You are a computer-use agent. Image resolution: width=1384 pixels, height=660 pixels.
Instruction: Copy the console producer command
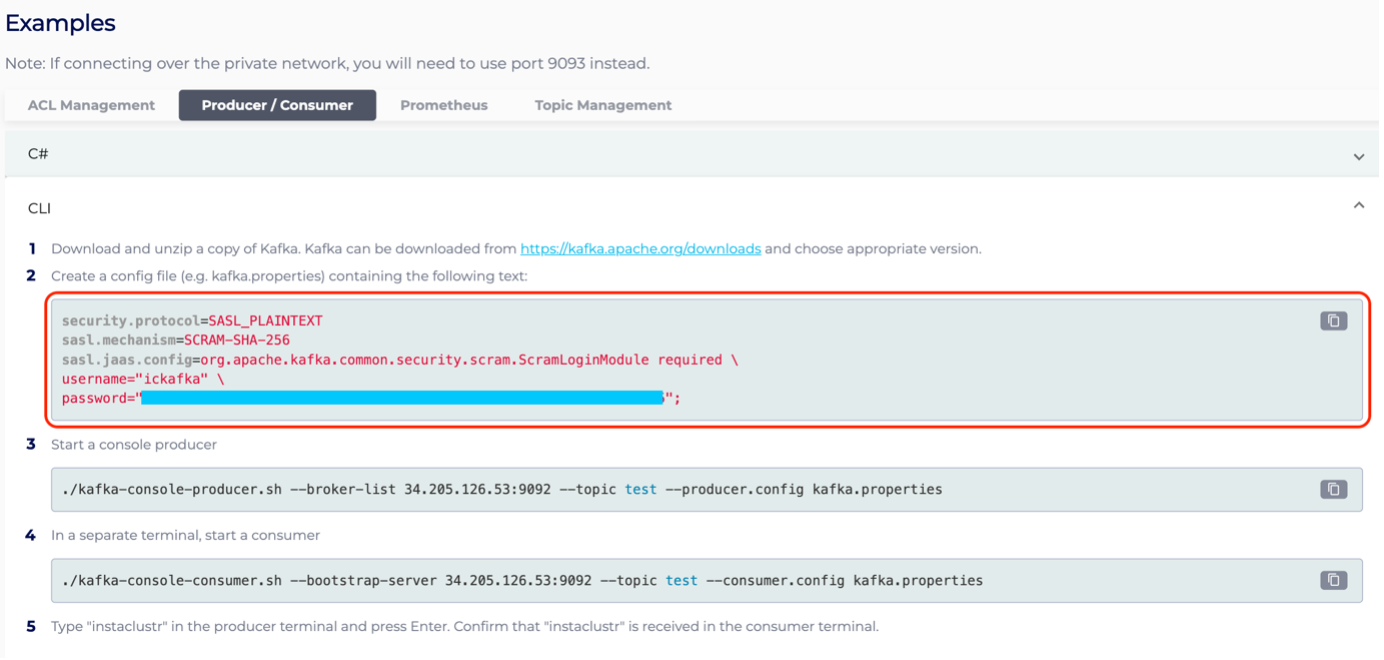coord(1333,489)
